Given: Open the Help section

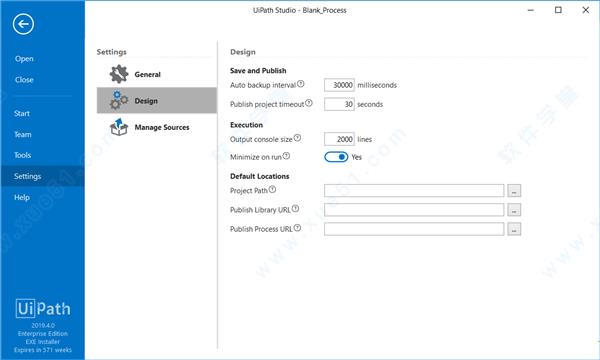Looking at the screenshot, I should tap(22, 197).
